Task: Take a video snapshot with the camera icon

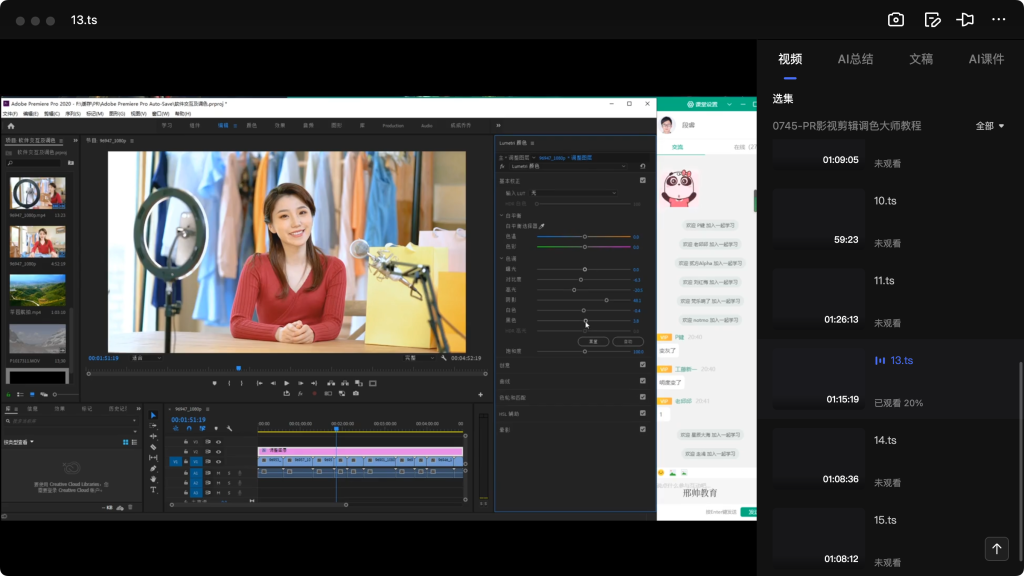Action: pyautogui.click(x=896, y=20)
